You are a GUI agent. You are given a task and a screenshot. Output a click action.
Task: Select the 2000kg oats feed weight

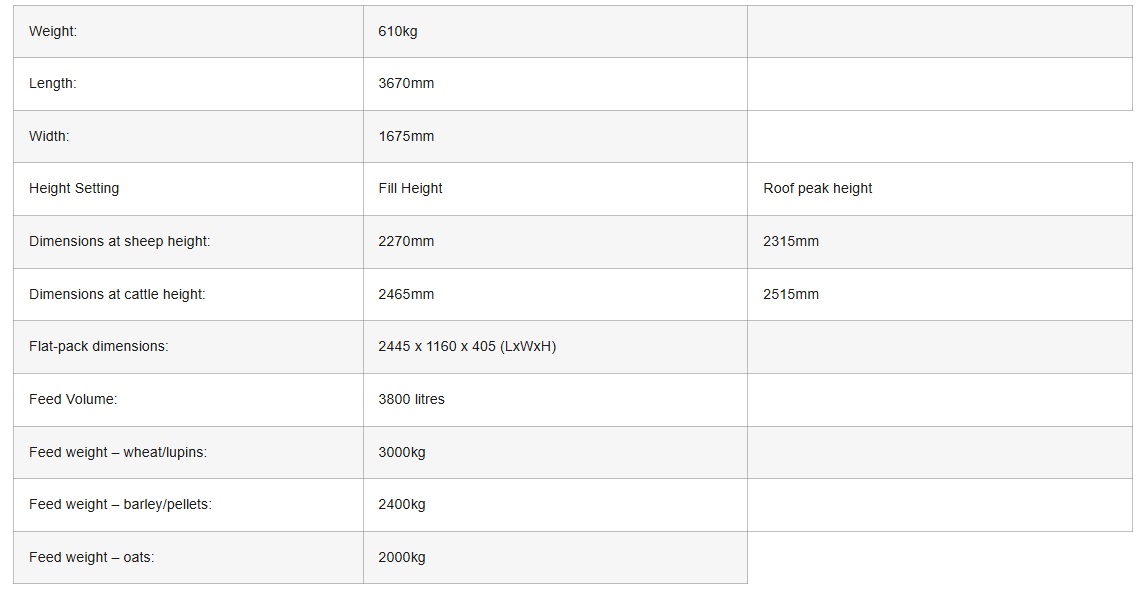pyautogui.click(x=402, y=557)
